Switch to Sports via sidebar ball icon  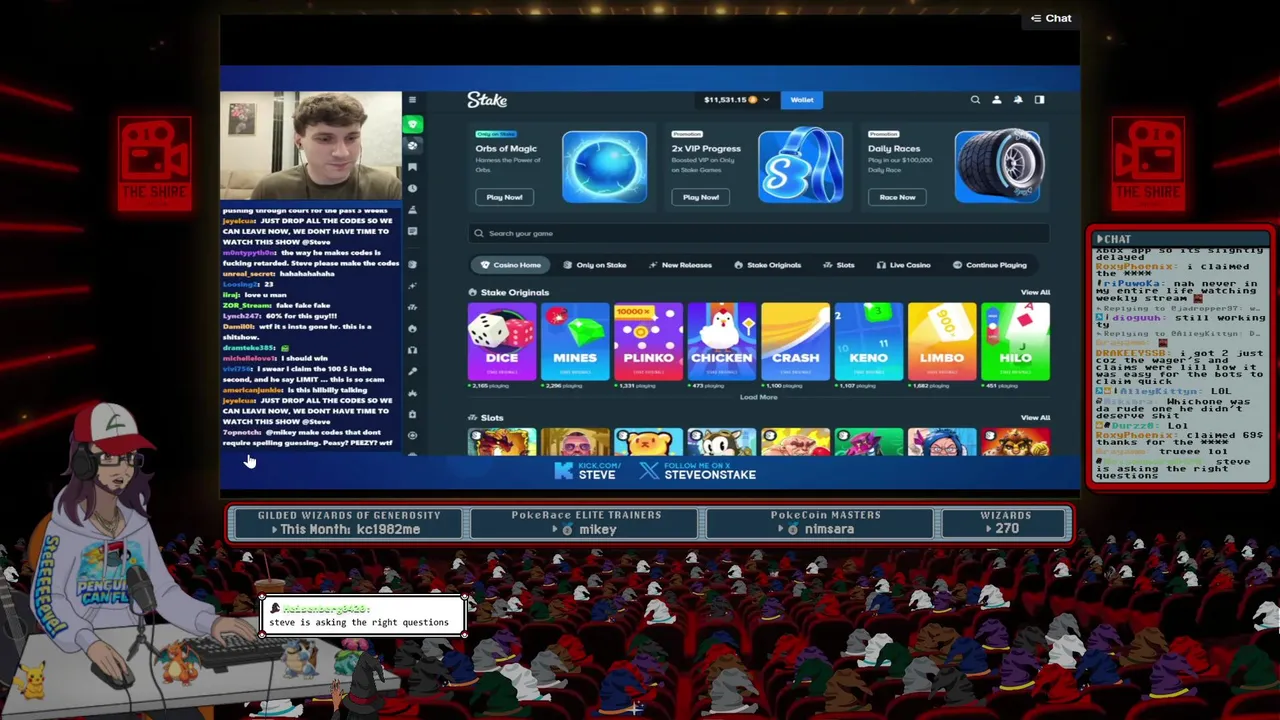(x=412, y=146)
